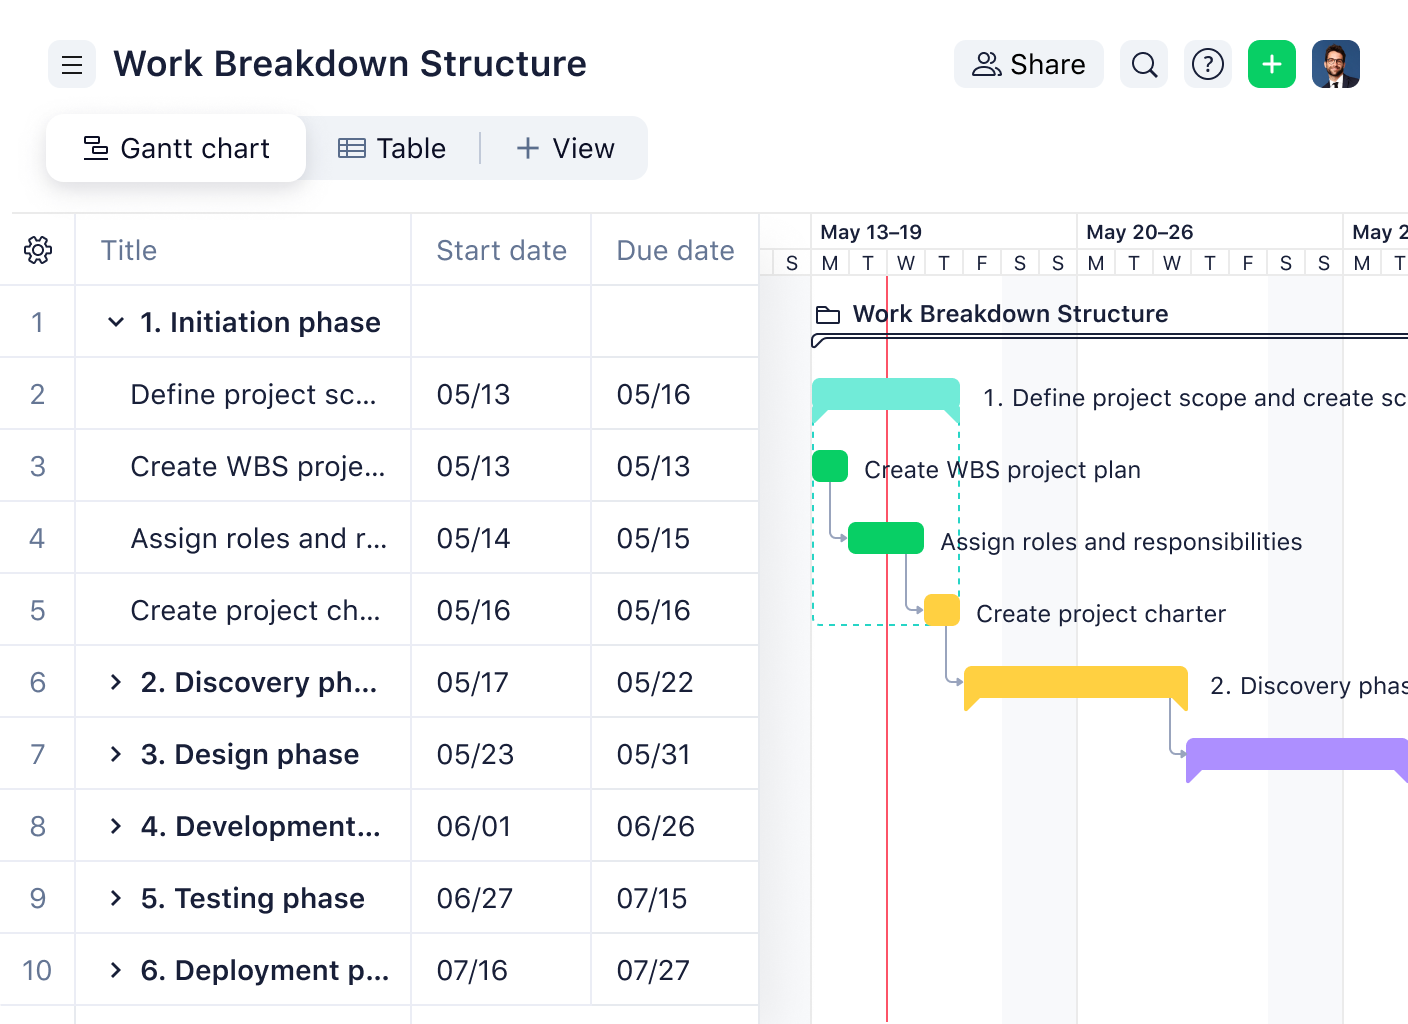Collapse the 1. Initiation phase group
1408x1024 pixels.
pos(116,322)
